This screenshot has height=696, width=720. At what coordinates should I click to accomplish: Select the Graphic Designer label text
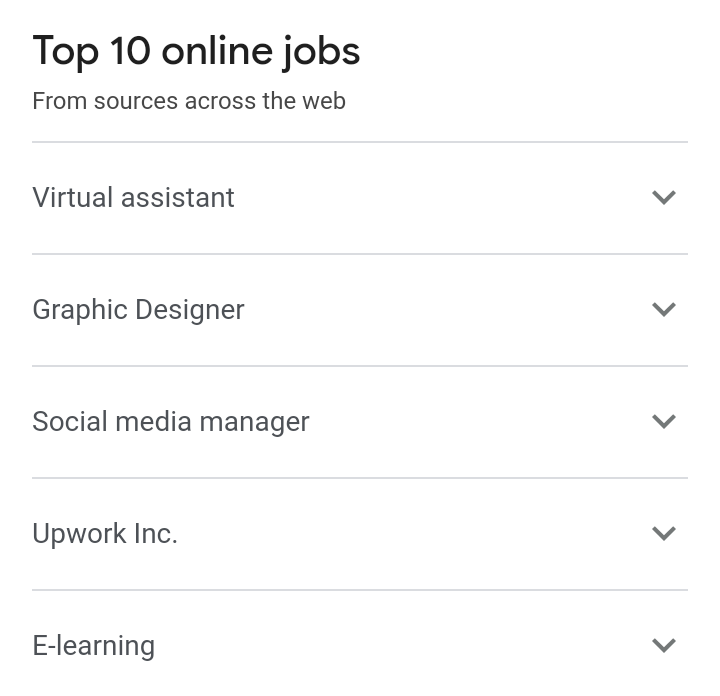click(x=138, y=310)
